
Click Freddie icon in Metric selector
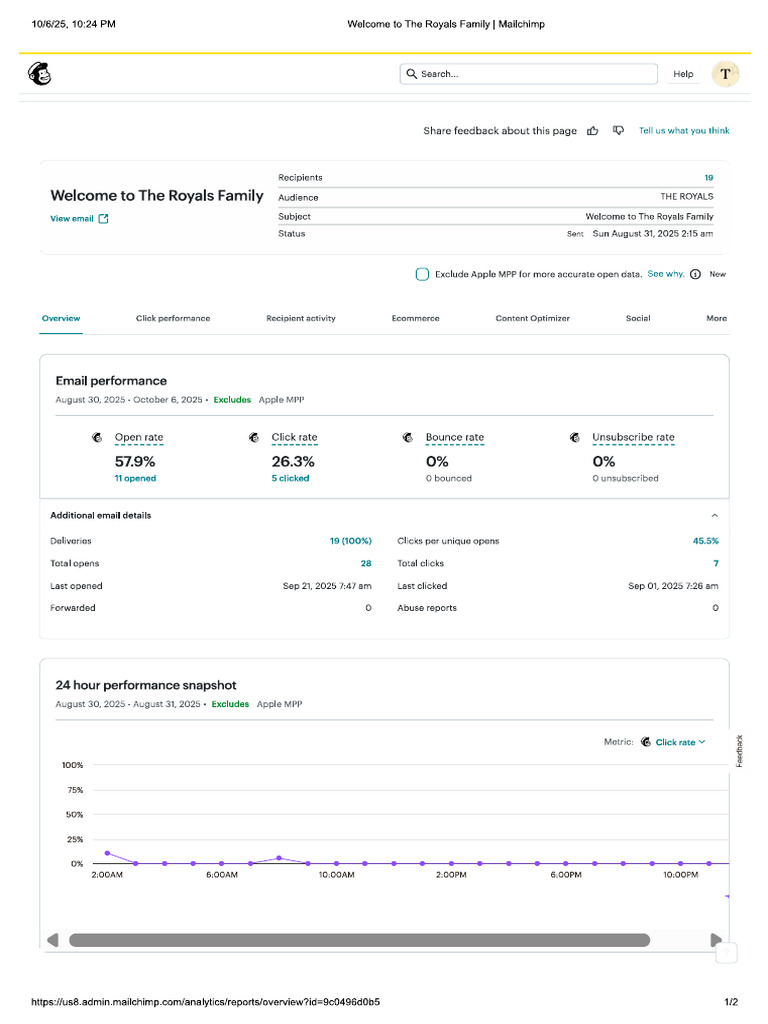tap(645, 742)
